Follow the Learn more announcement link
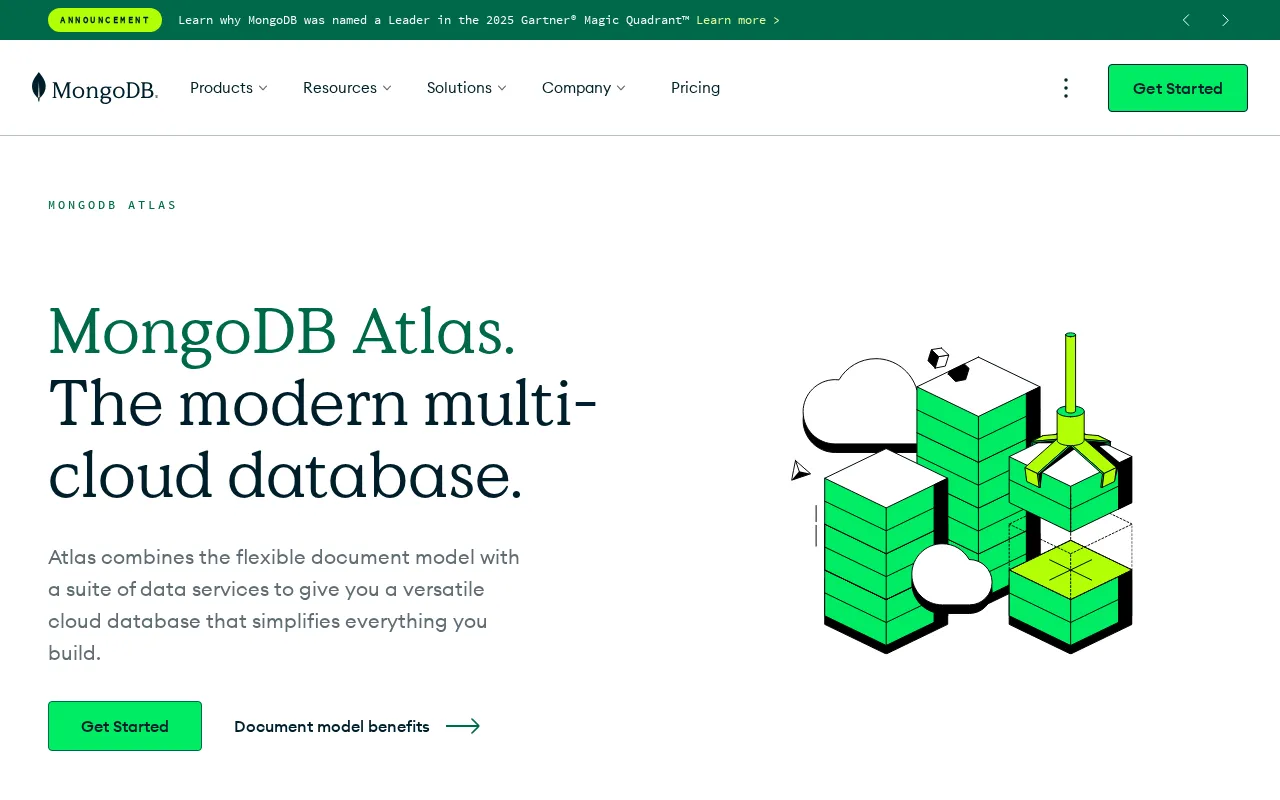The image size is (1280, 800). 738,20
